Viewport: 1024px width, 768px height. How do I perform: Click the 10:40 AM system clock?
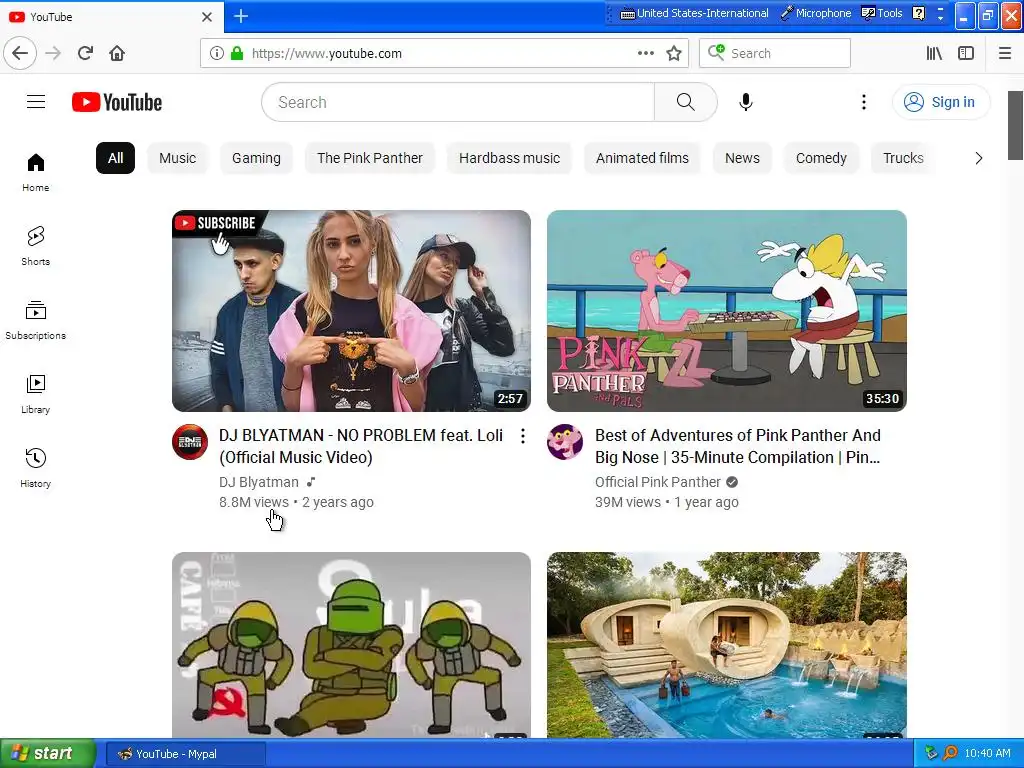click(987, 753)
